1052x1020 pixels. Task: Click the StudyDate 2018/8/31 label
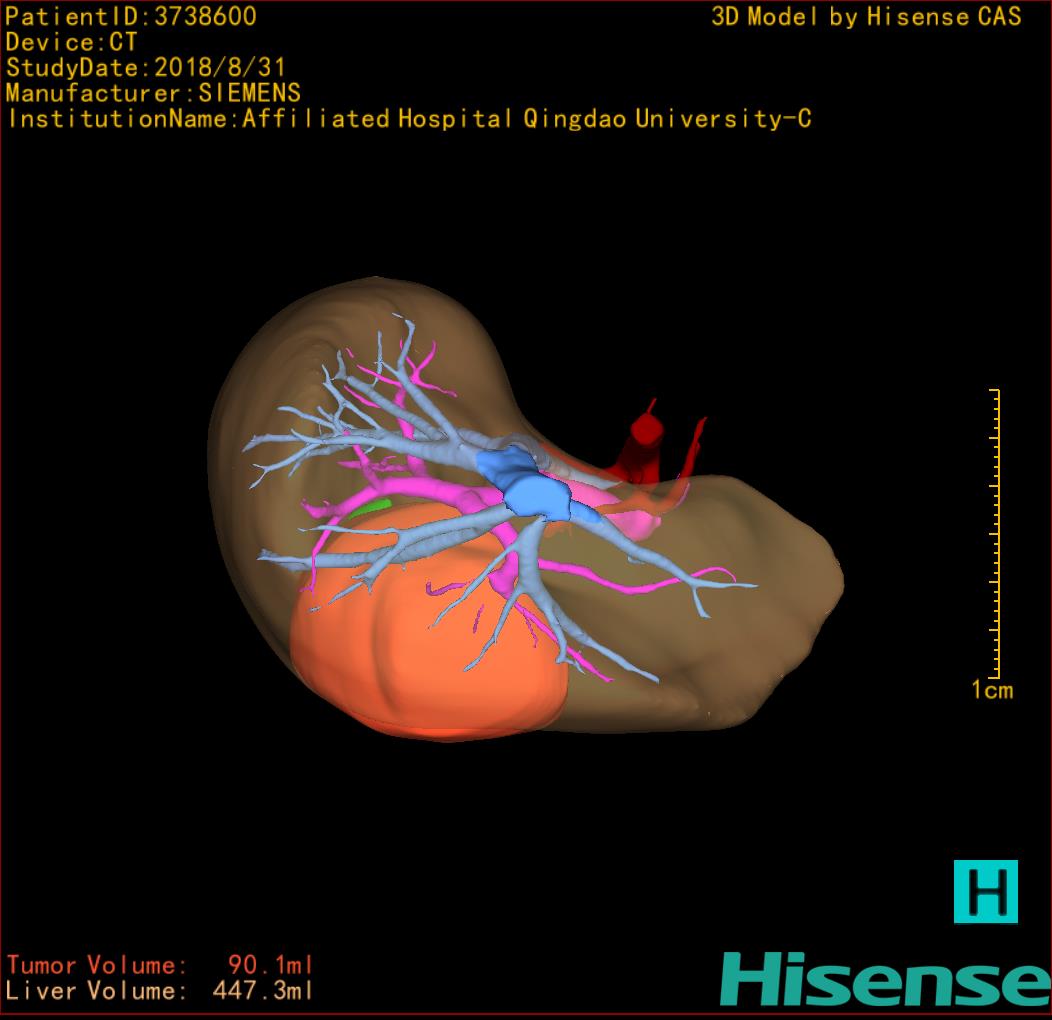(146, 68)
